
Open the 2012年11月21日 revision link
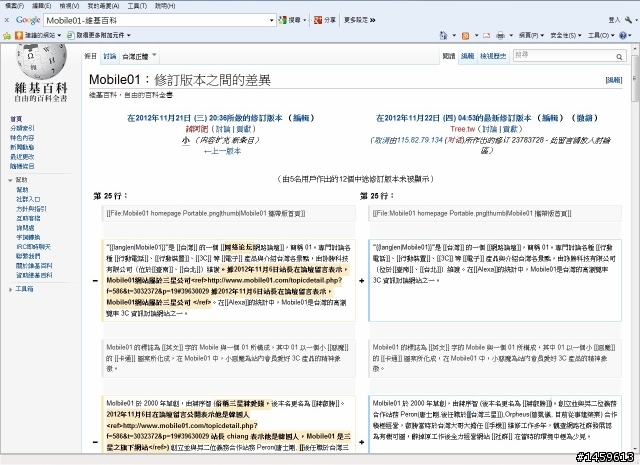tap(205, 118)
